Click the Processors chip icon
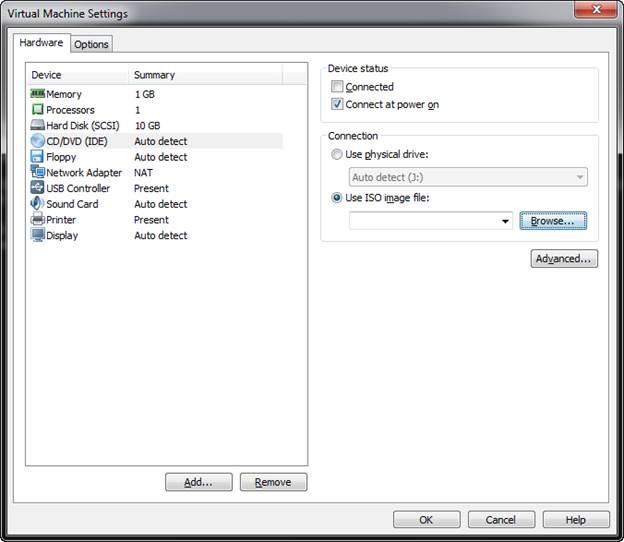624x542 pixels. tap(37, 109)
